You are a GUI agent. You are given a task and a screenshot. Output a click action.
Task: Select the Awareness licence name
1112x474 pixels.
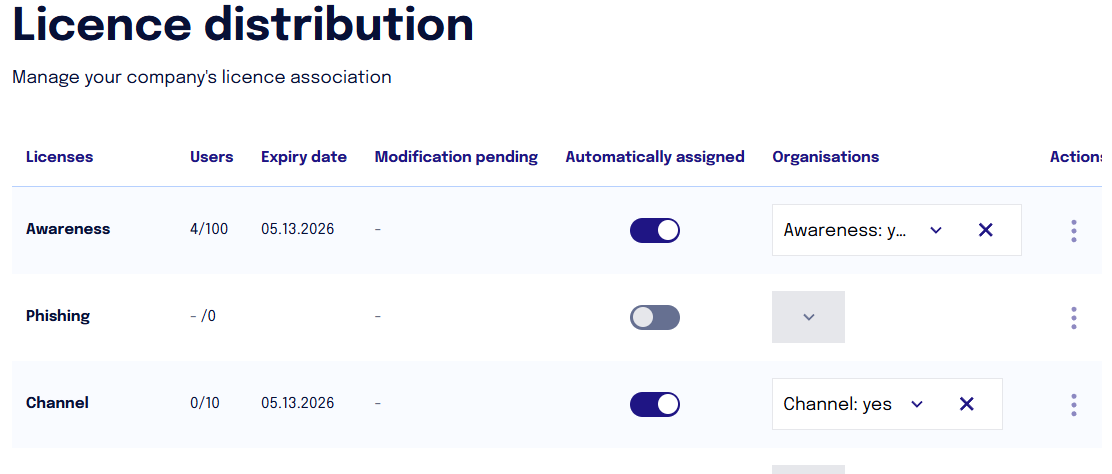(68, 229)
